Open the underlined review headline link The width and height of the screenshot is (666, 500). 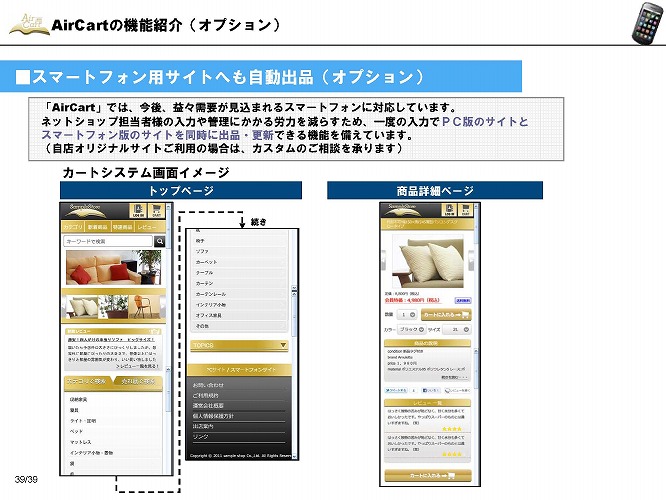tap(111, 340)
